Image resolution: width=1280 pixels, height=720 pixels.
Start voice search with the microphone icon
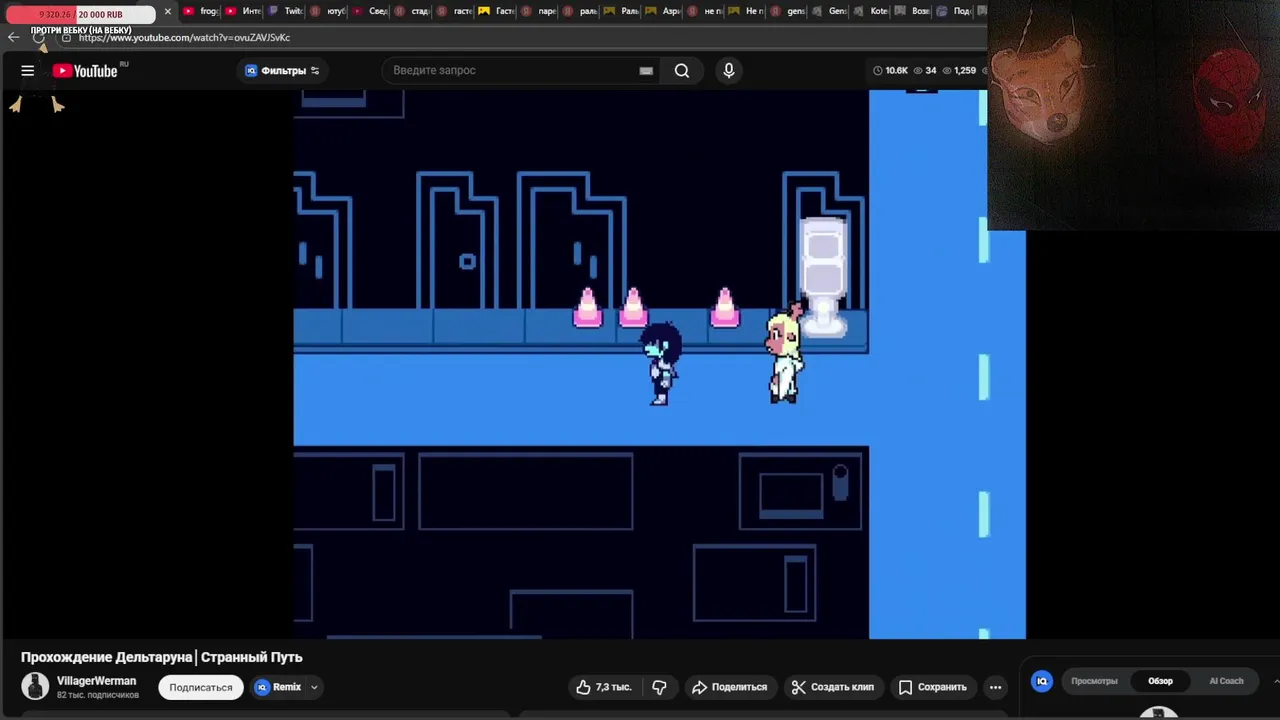point(729,71)
